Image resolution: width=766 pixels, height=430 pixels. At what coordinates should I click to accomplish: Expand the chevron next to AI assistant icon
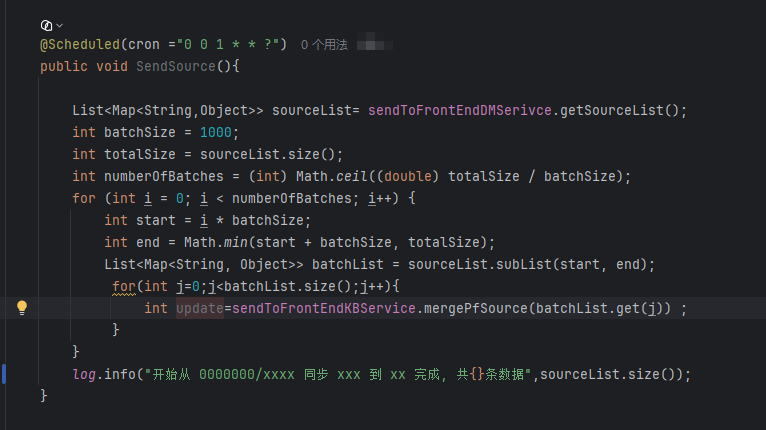coord(60,25)
